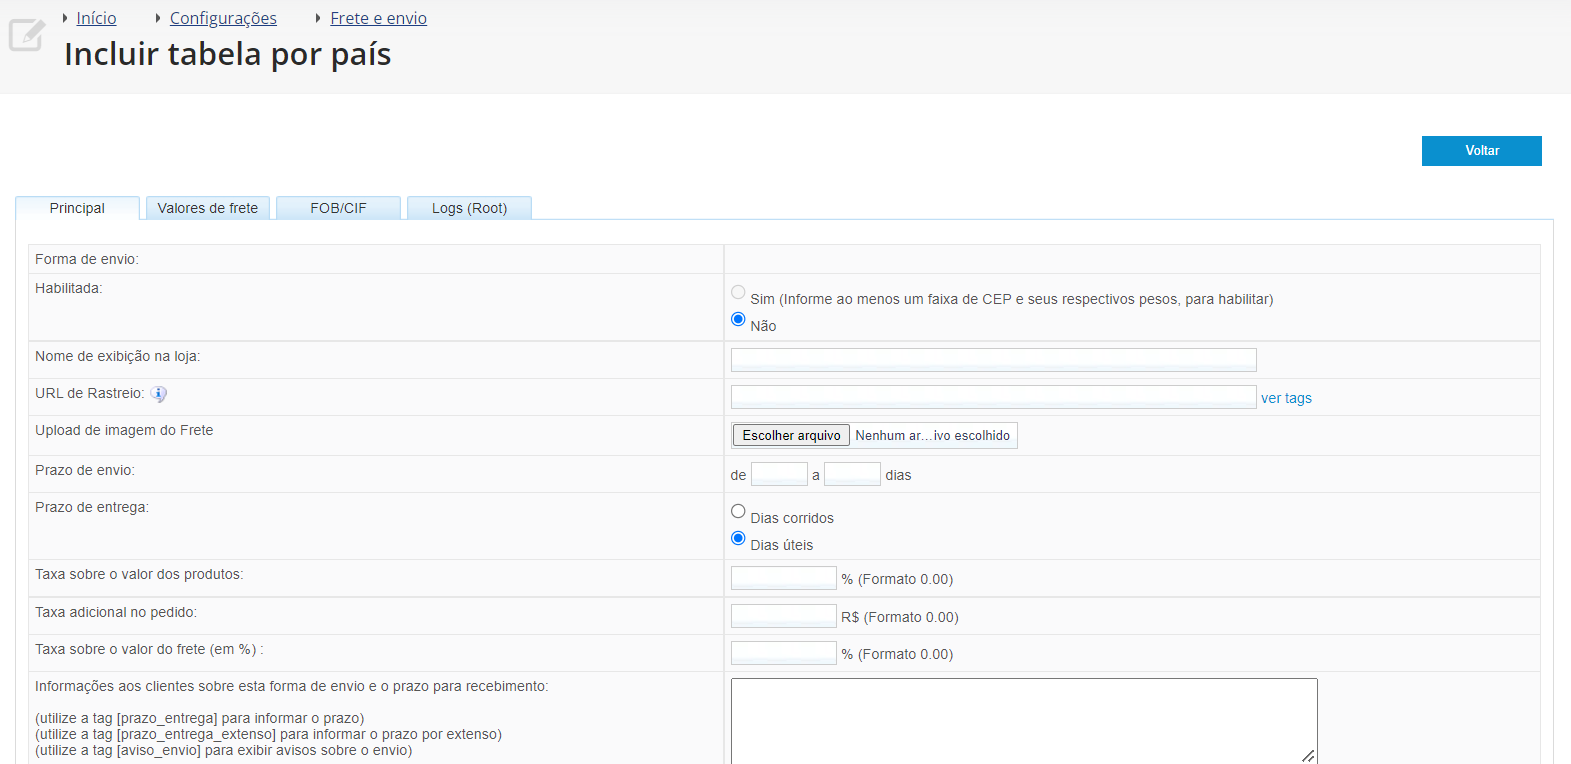Choose Dias úteis delivery option
The width and height of the screenshot is (1571, 764).
tap(738, 538)
